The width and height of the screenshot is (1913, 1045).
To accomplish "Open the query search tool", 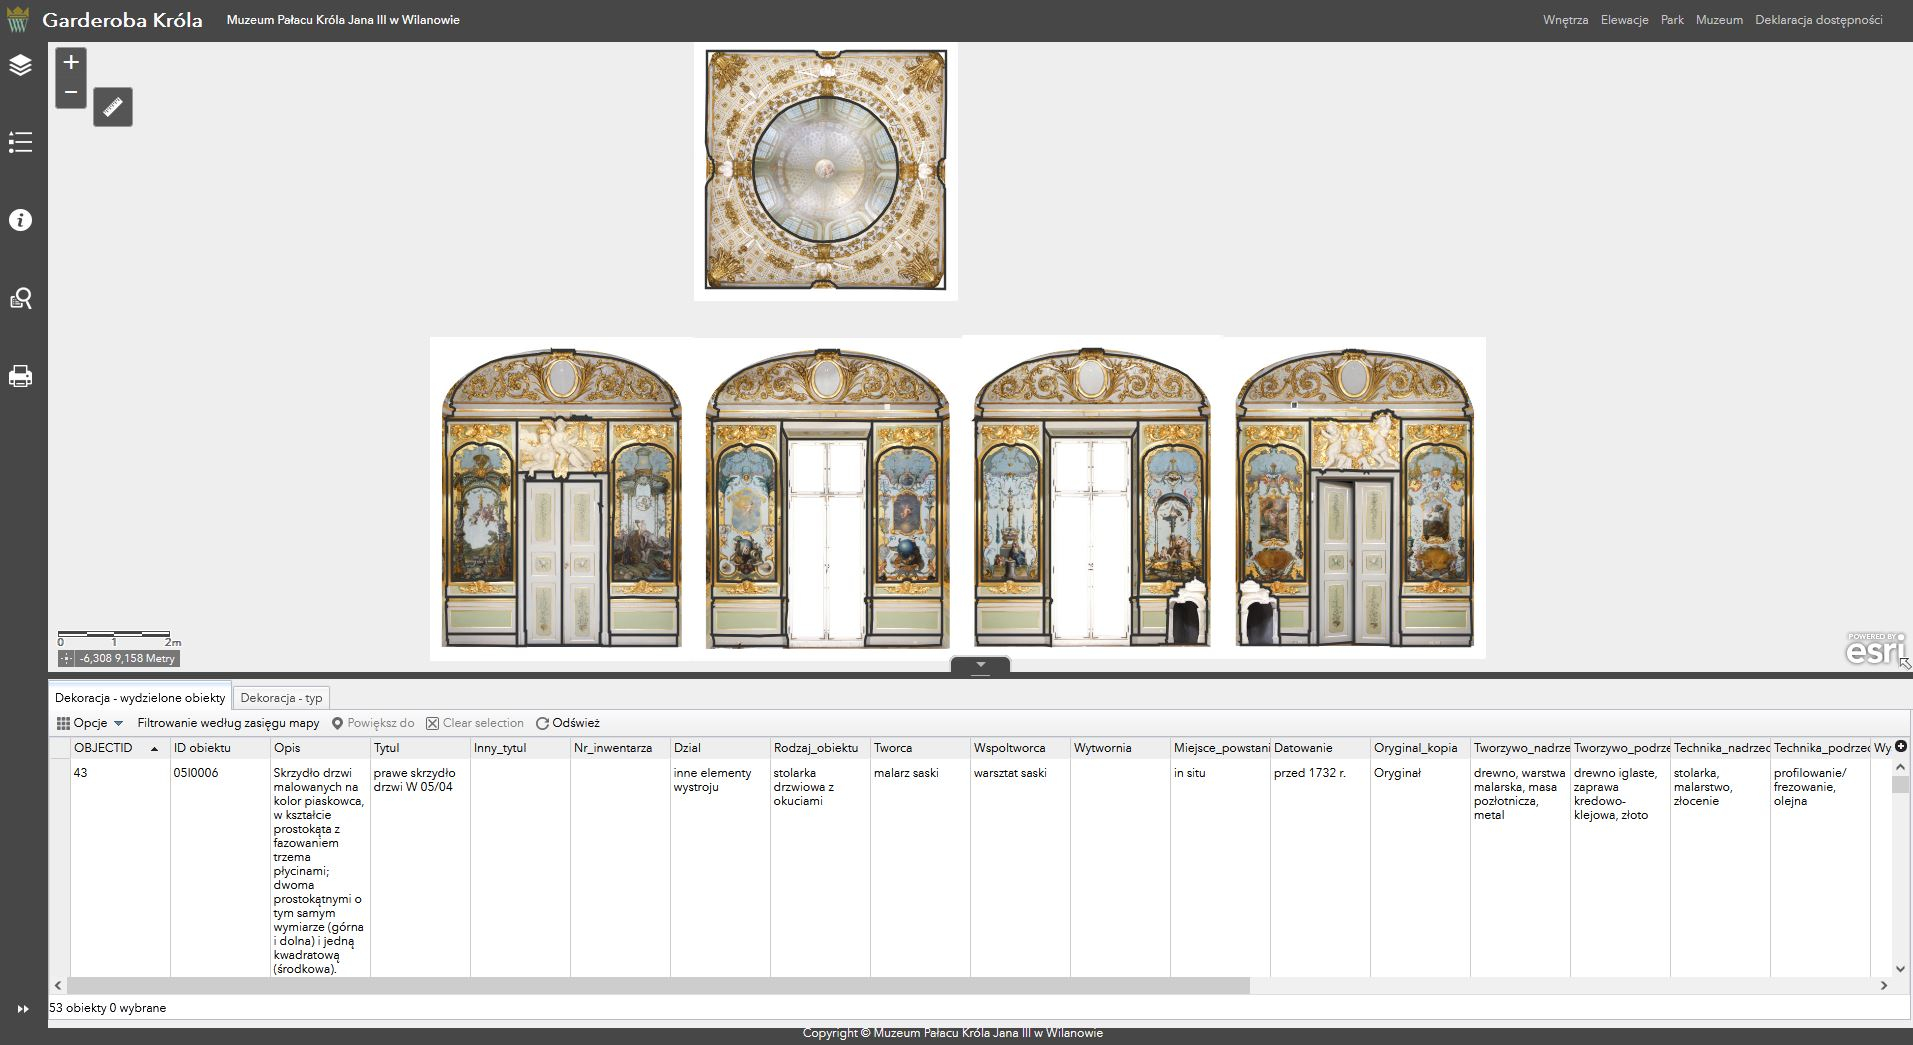I will tap(21, 298).
